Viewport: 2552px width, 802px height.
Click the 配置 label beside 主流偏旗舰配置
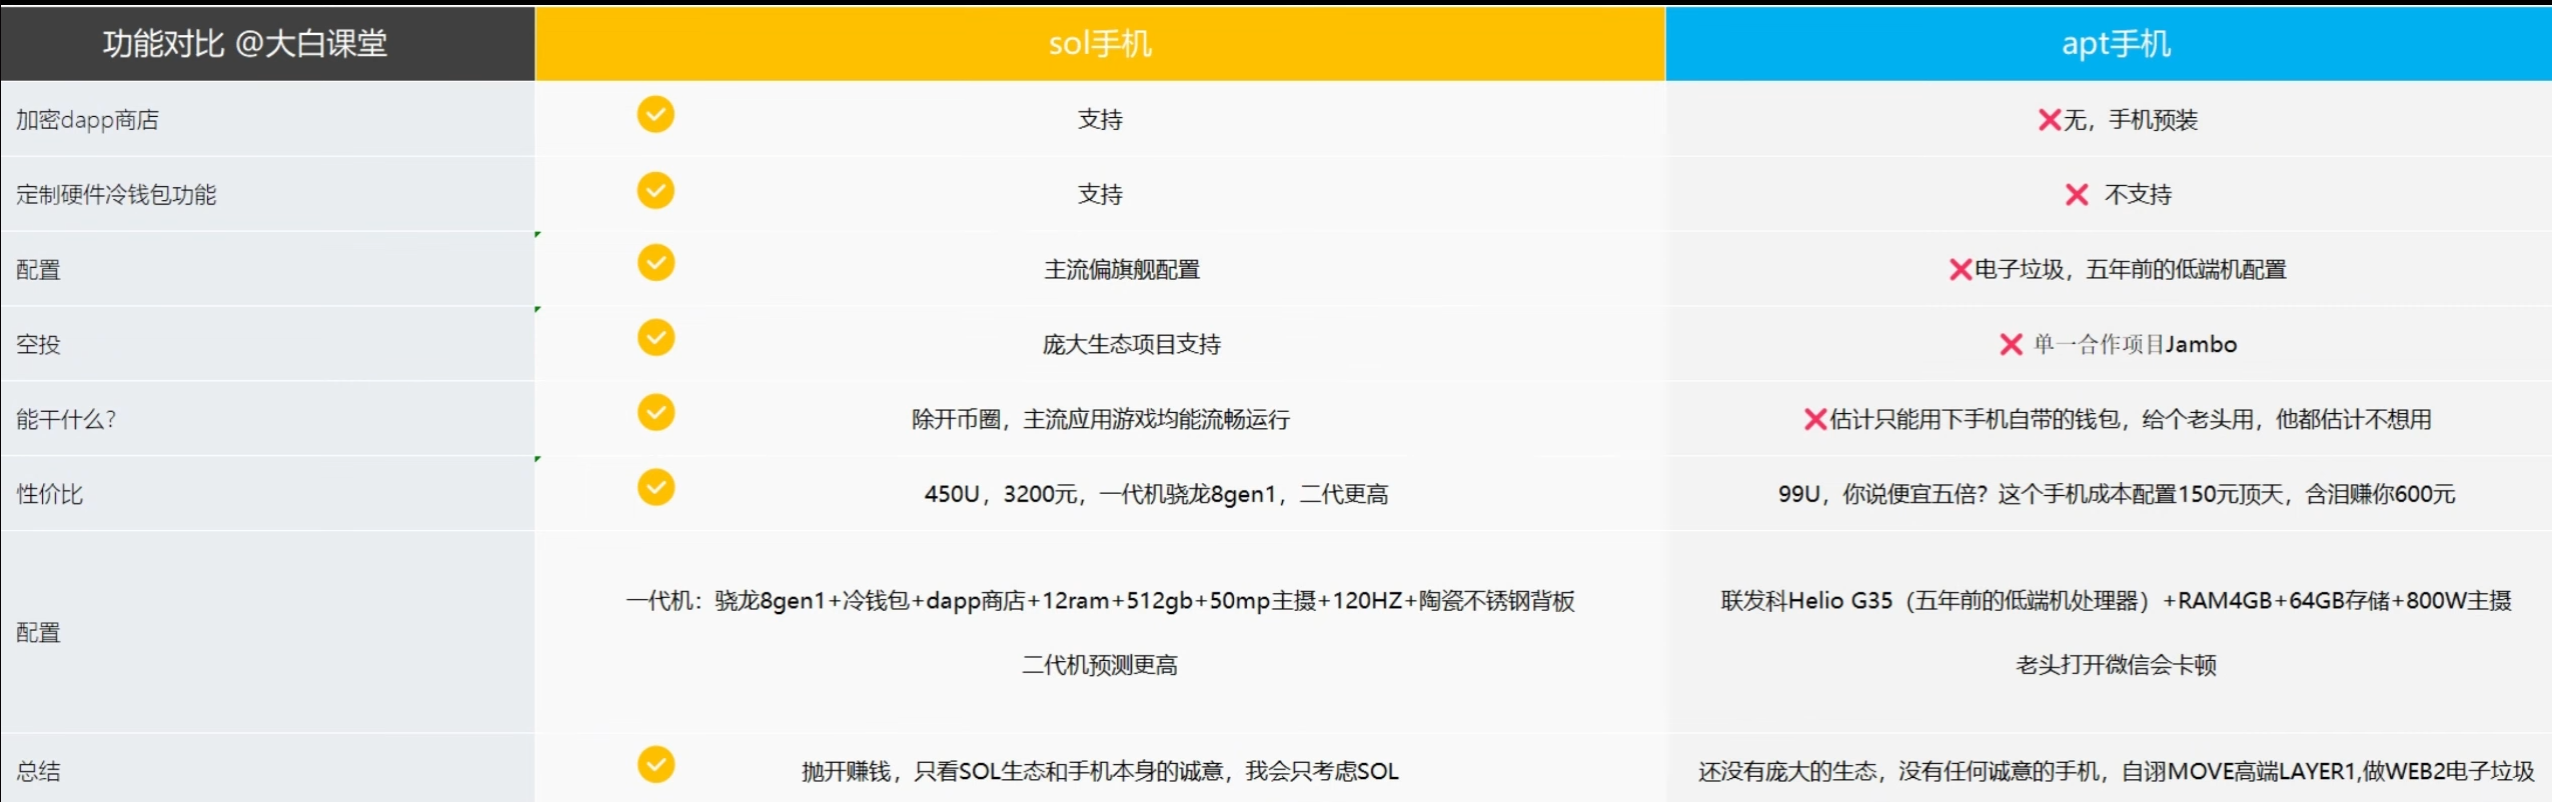tap(38, 270)
